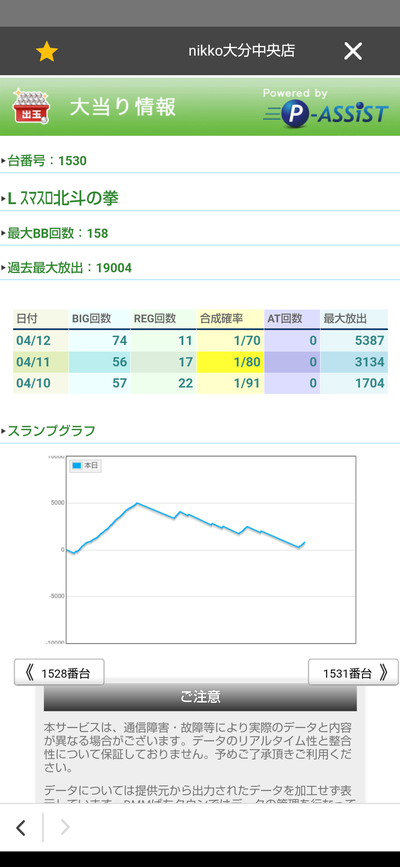Viewport: 400px width, 867px height.
Task: Tap the 大当り情報 banner heading
Action: click(x=122, y=106)
